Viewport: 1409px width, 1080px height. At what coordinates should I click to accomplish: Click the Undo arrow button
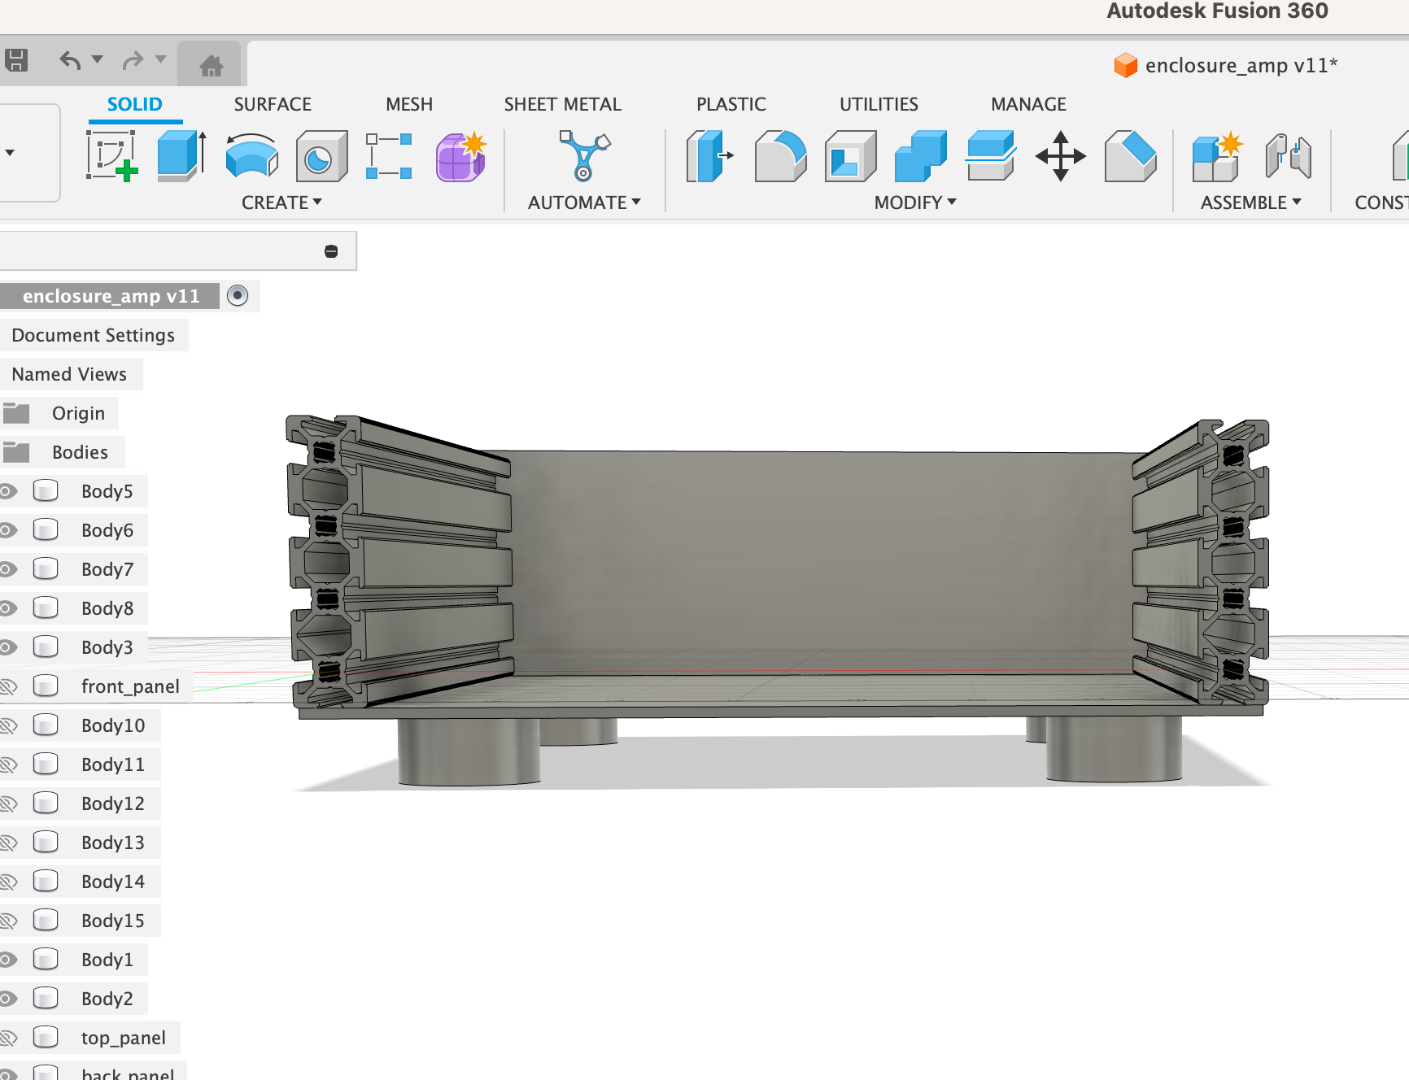click(70, 61)
